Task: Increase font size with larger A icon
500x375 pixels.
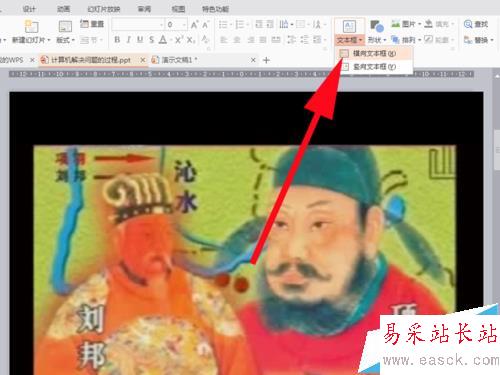Action: pos(194,24)
